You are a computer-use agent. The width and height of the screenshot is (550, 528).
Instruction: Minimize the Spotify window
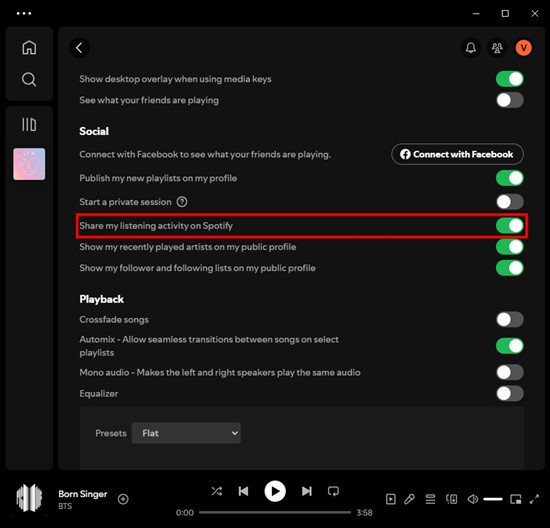(476, 13)
